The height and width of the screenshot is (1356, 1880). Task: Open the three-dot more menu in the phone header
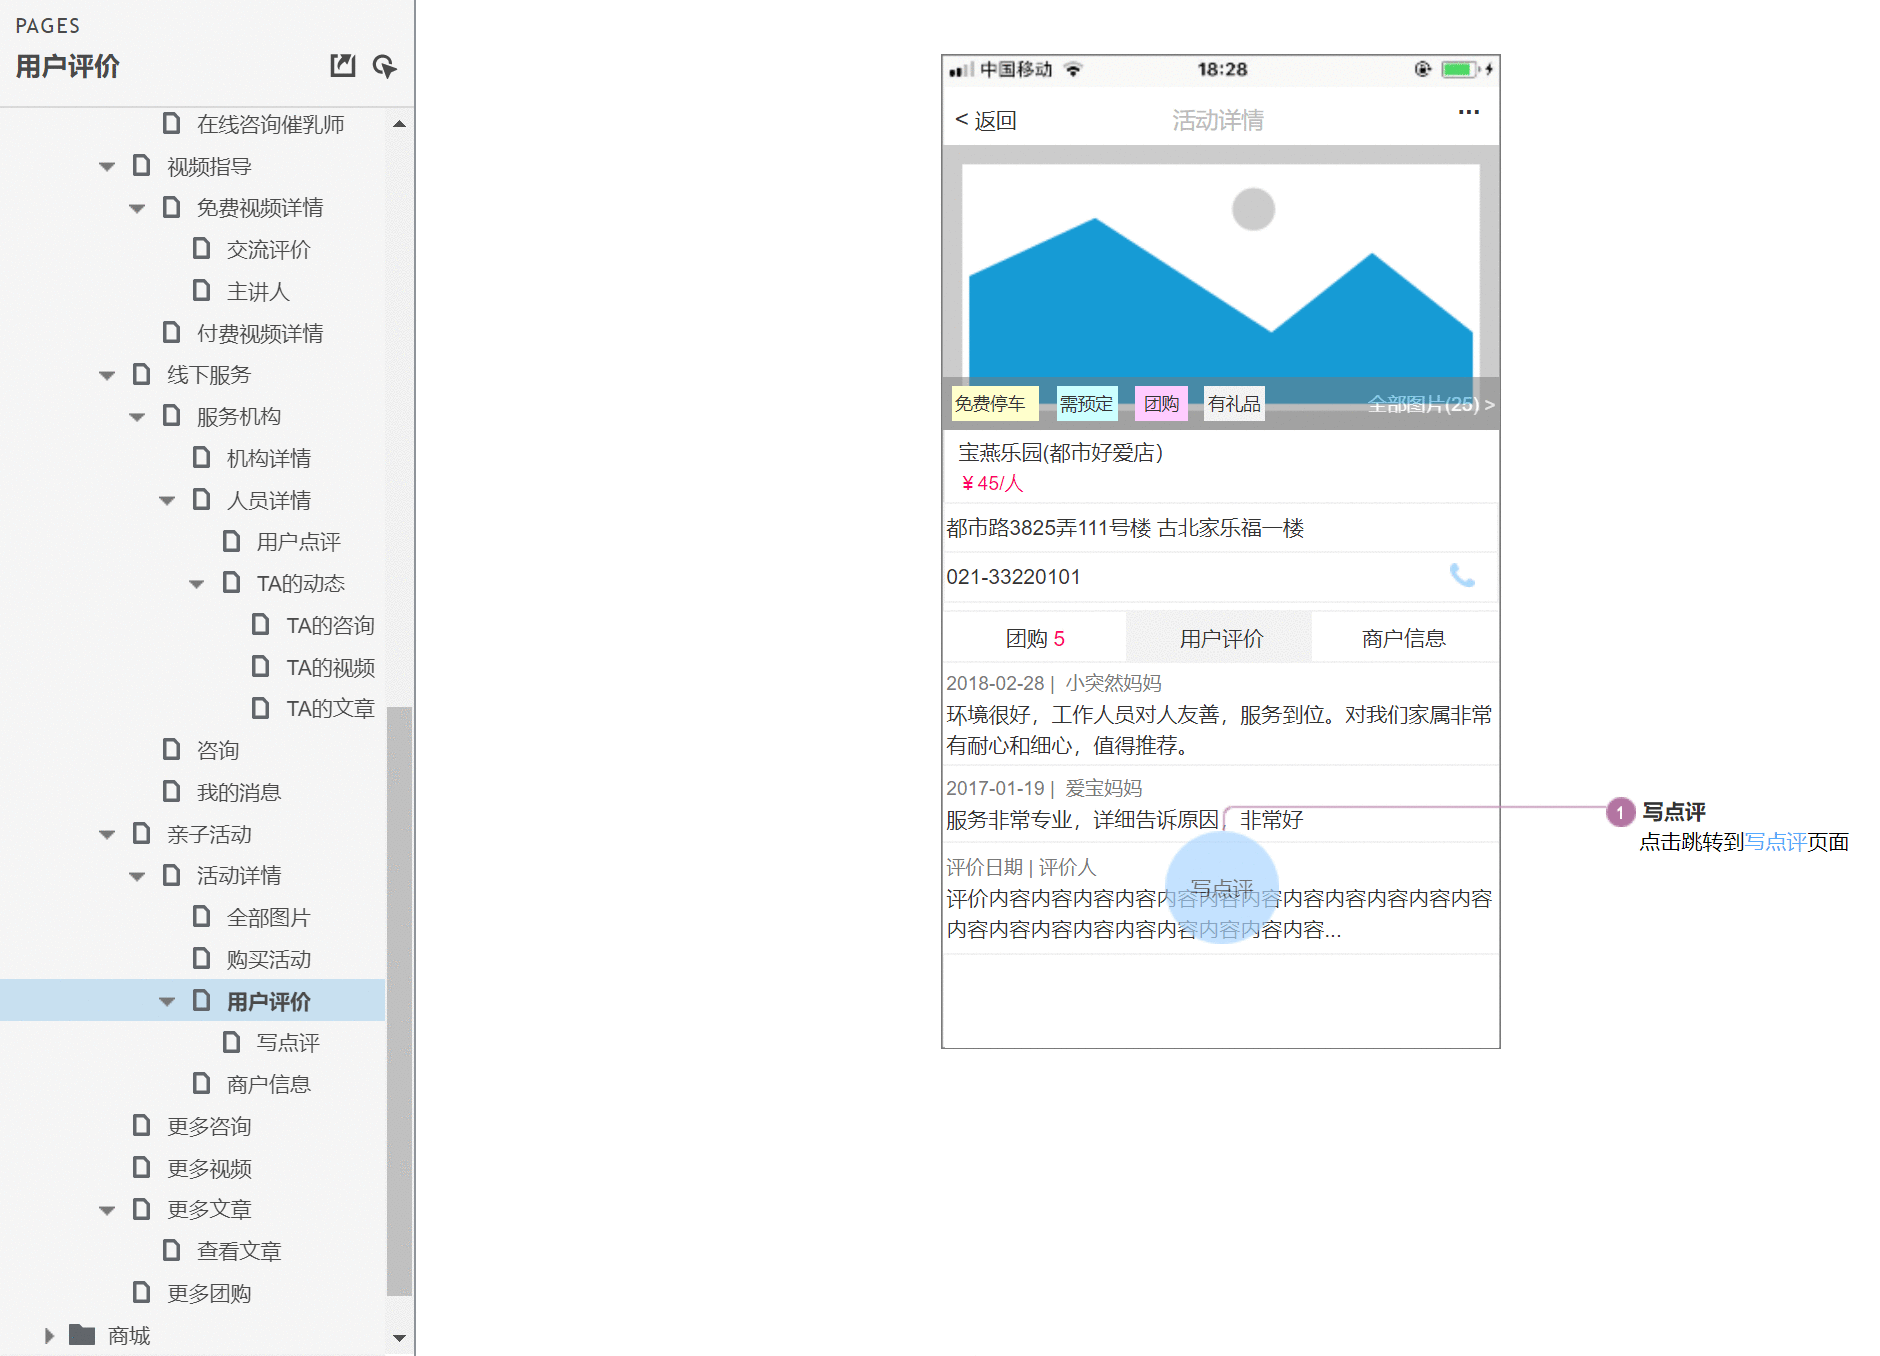[x=1468, y=112]
